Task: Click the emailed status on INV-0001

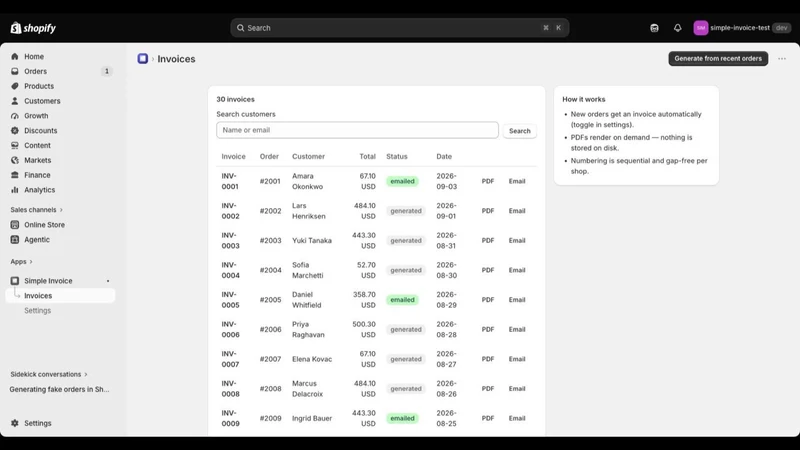Action: (x=402, y=181)
